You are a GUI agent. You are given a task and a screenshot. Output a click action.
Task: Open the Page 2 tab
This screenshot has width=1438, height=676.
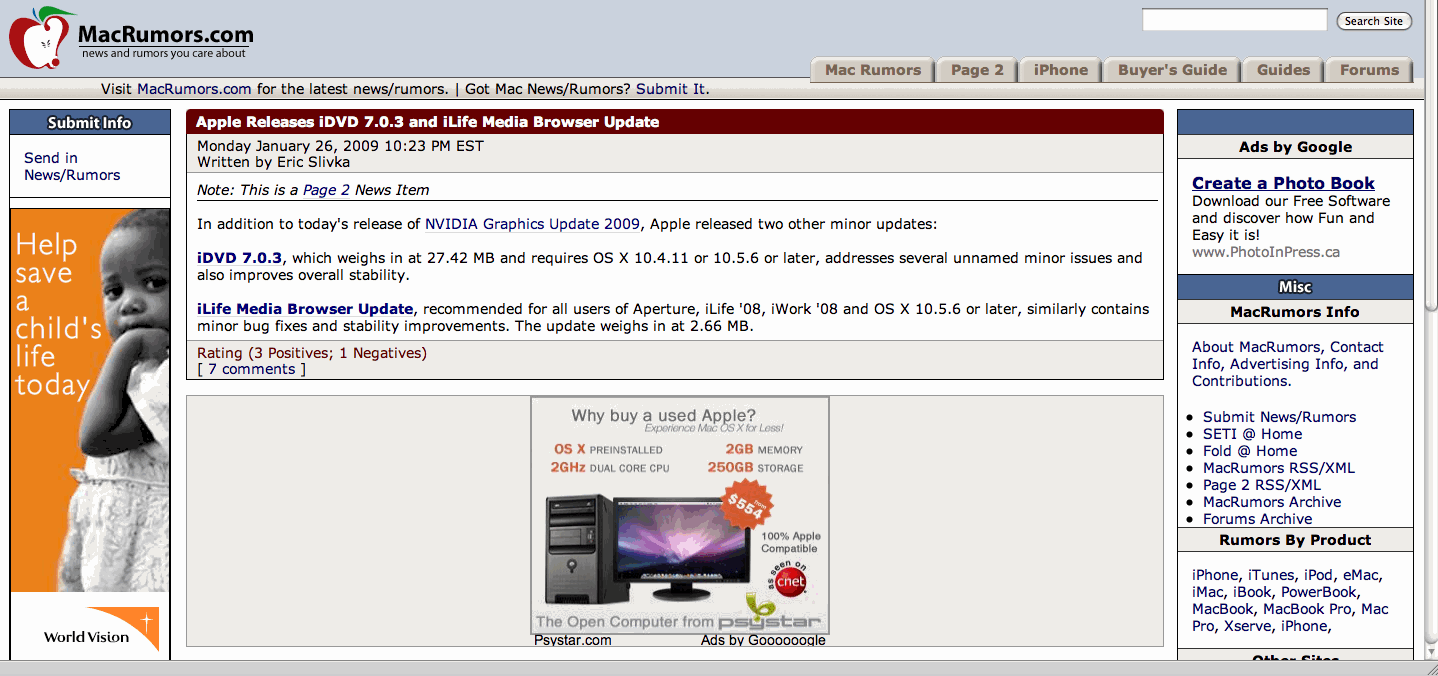click(x=977, y=70)
